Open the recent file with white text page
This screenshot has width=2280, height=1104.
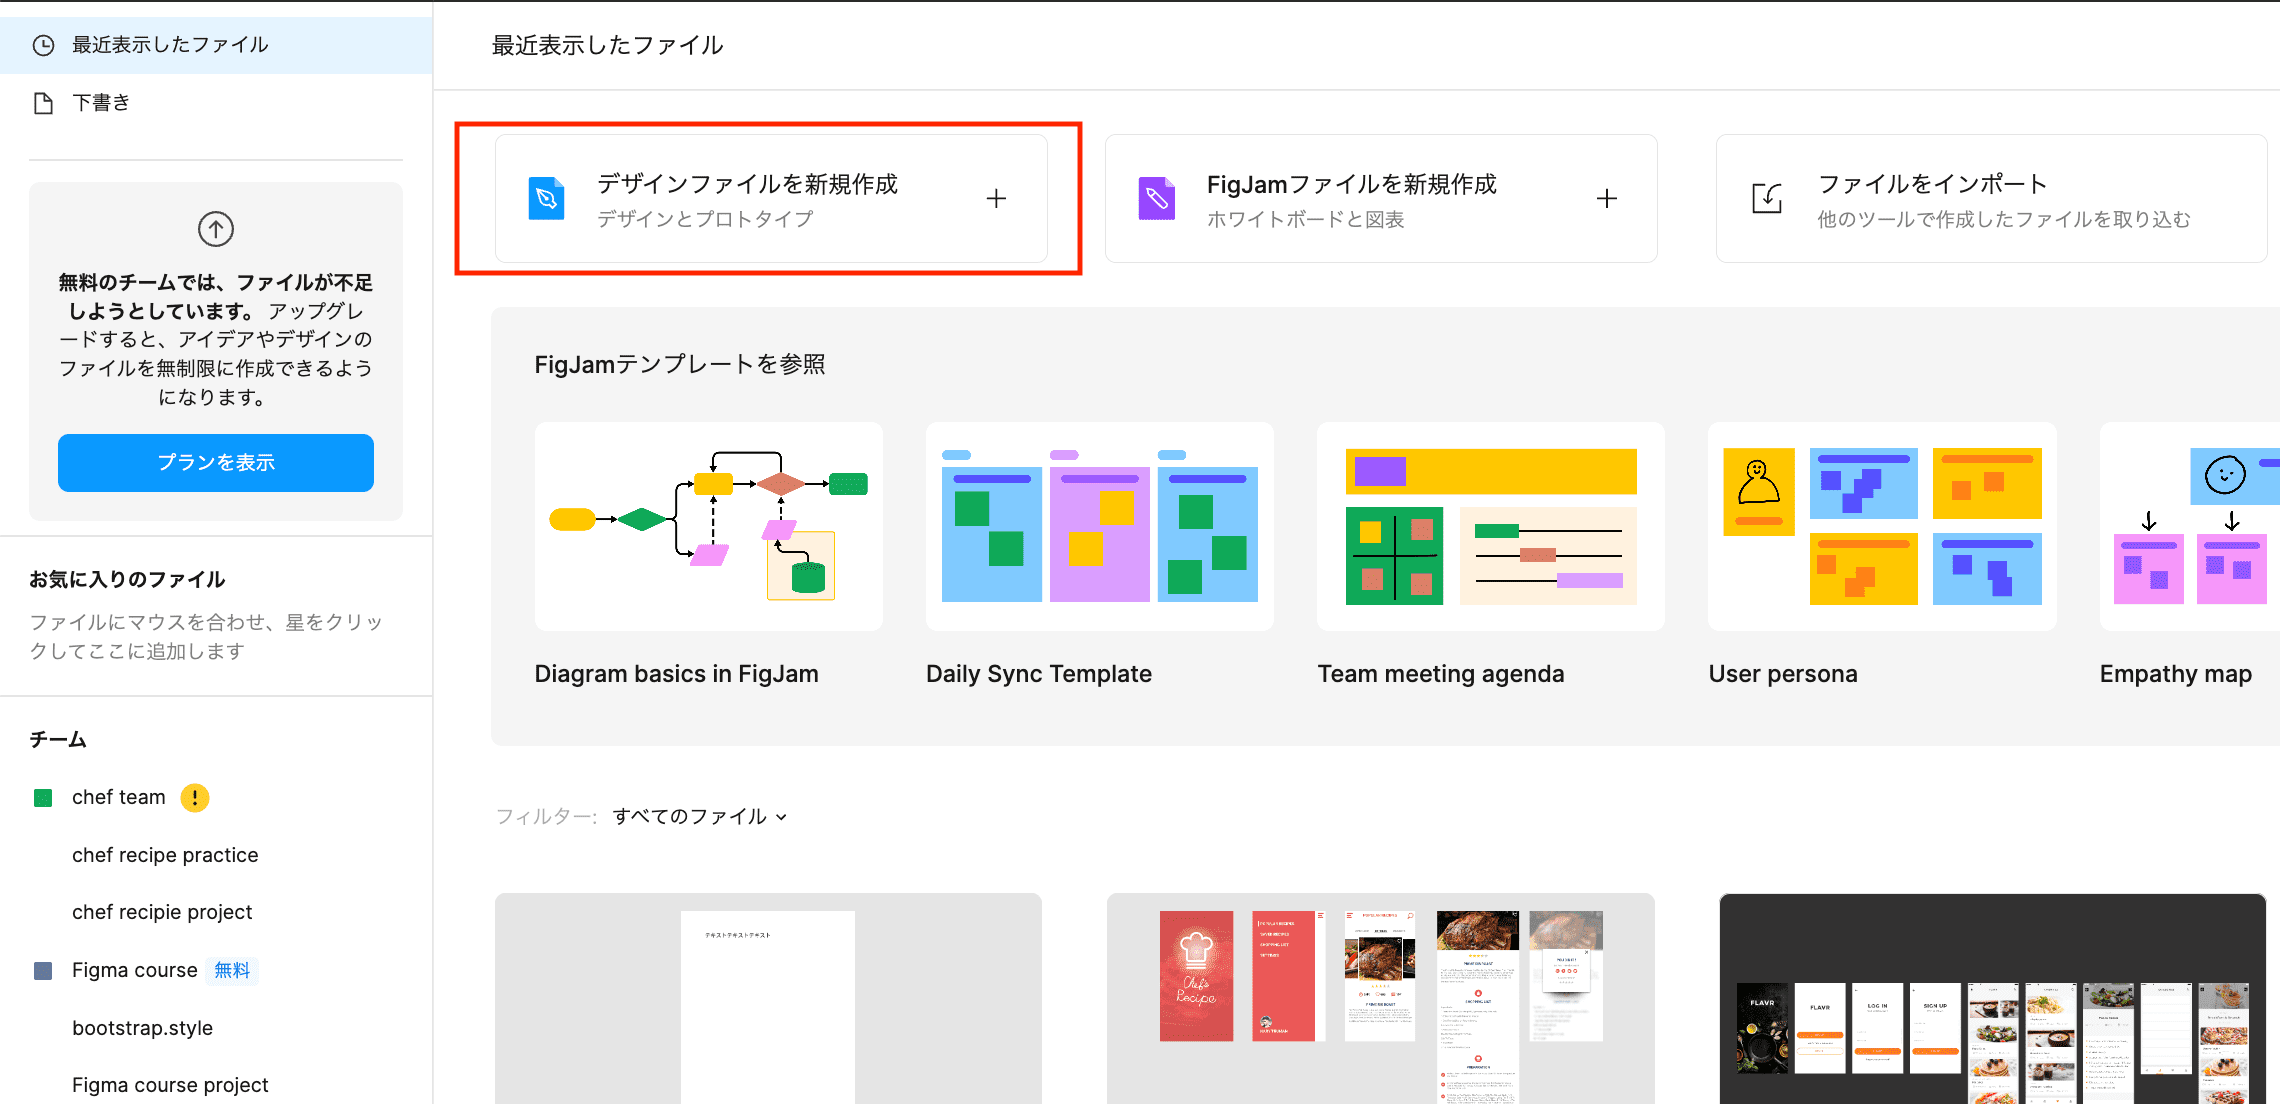point(768,999)
